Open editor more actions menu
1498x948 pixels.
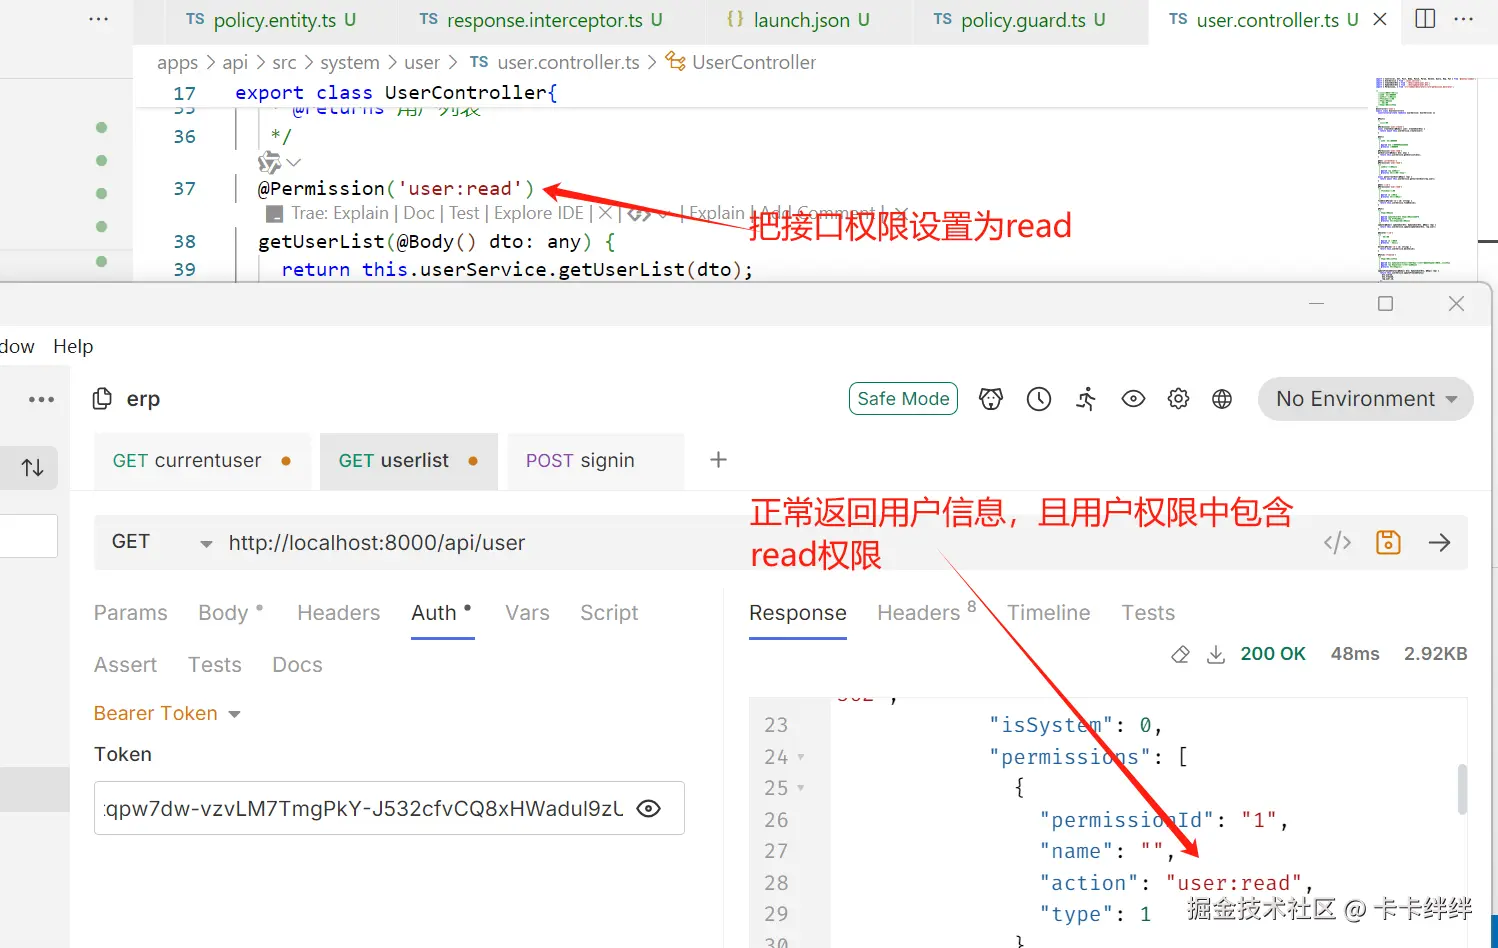click(x=1464, y=19)
